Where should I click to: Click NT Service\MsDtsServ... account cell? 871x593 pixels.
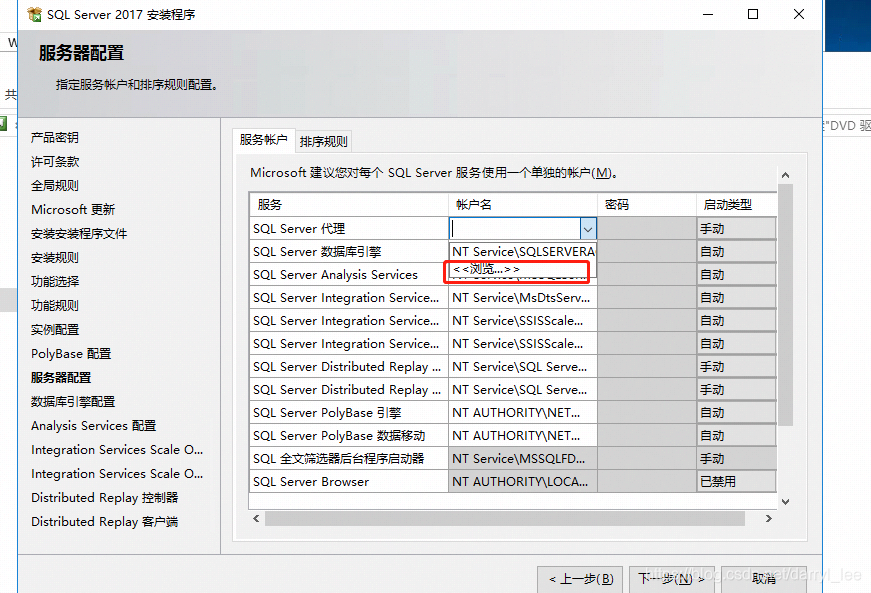tap(523, 298)
